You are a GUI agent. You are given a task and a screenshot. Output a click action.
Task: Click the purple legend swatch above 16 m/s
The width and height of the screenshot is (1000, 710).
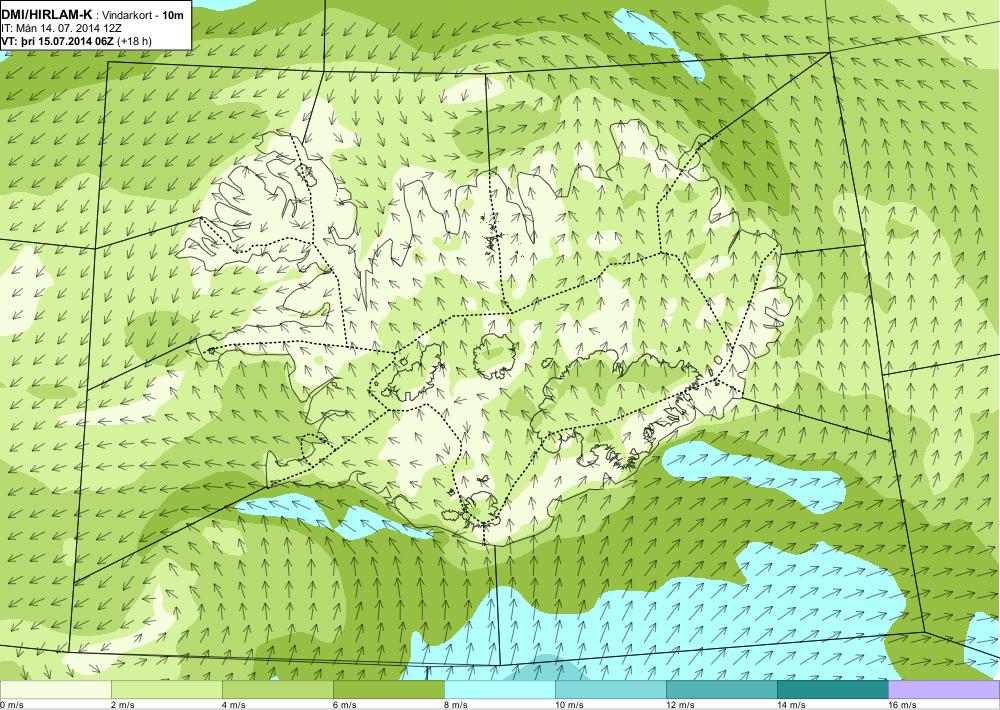(x=944, y=690)
